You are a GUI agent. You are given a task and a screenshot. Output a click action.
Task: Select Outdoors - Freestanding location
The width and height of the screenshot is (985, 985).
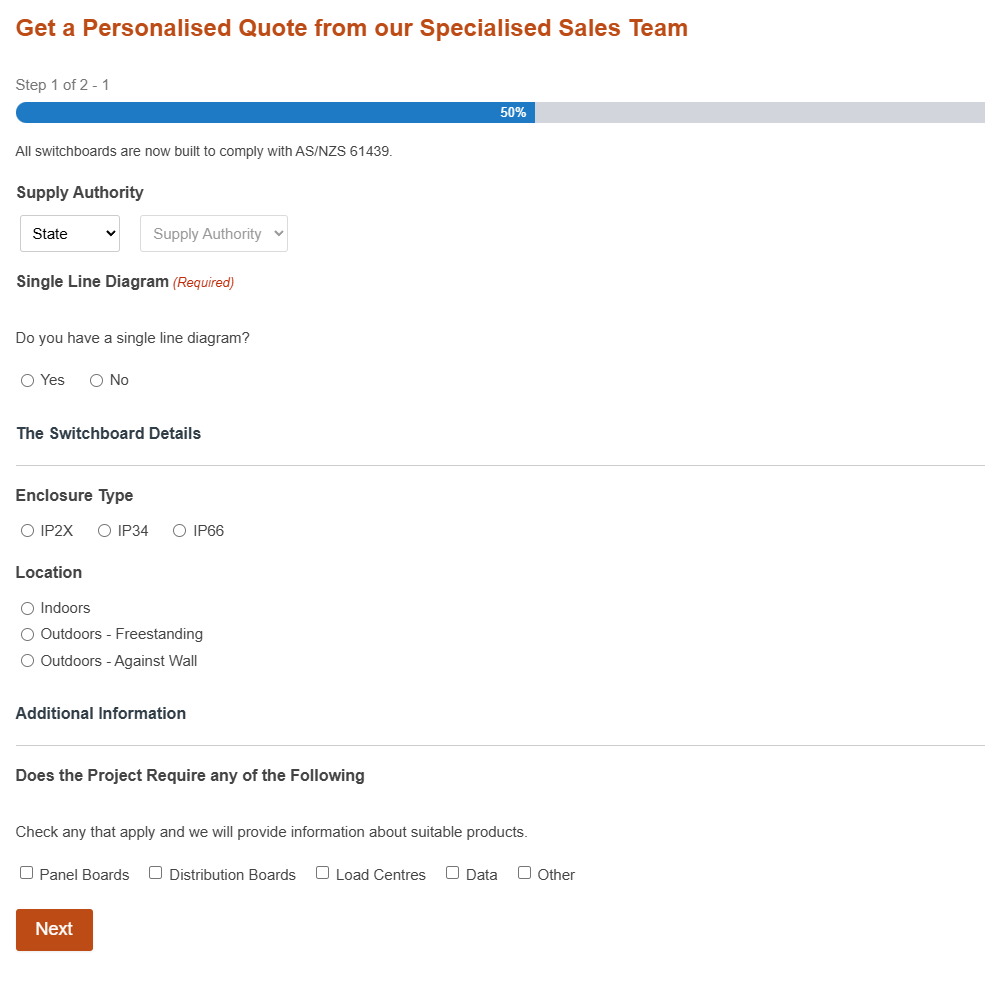click(x=27, y=634)
